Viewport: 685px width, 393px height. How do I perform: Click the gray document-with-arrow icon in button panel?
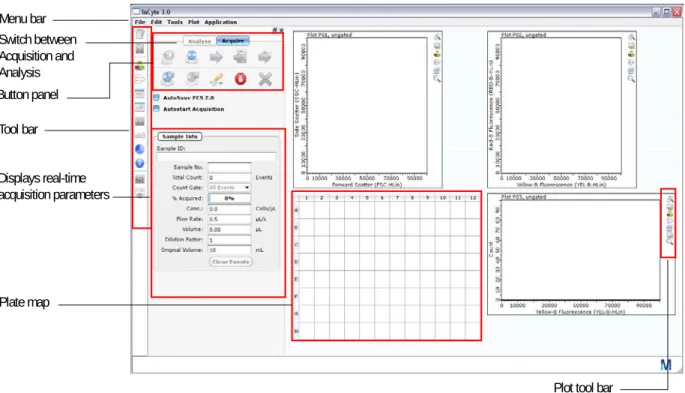coord(240,57)
